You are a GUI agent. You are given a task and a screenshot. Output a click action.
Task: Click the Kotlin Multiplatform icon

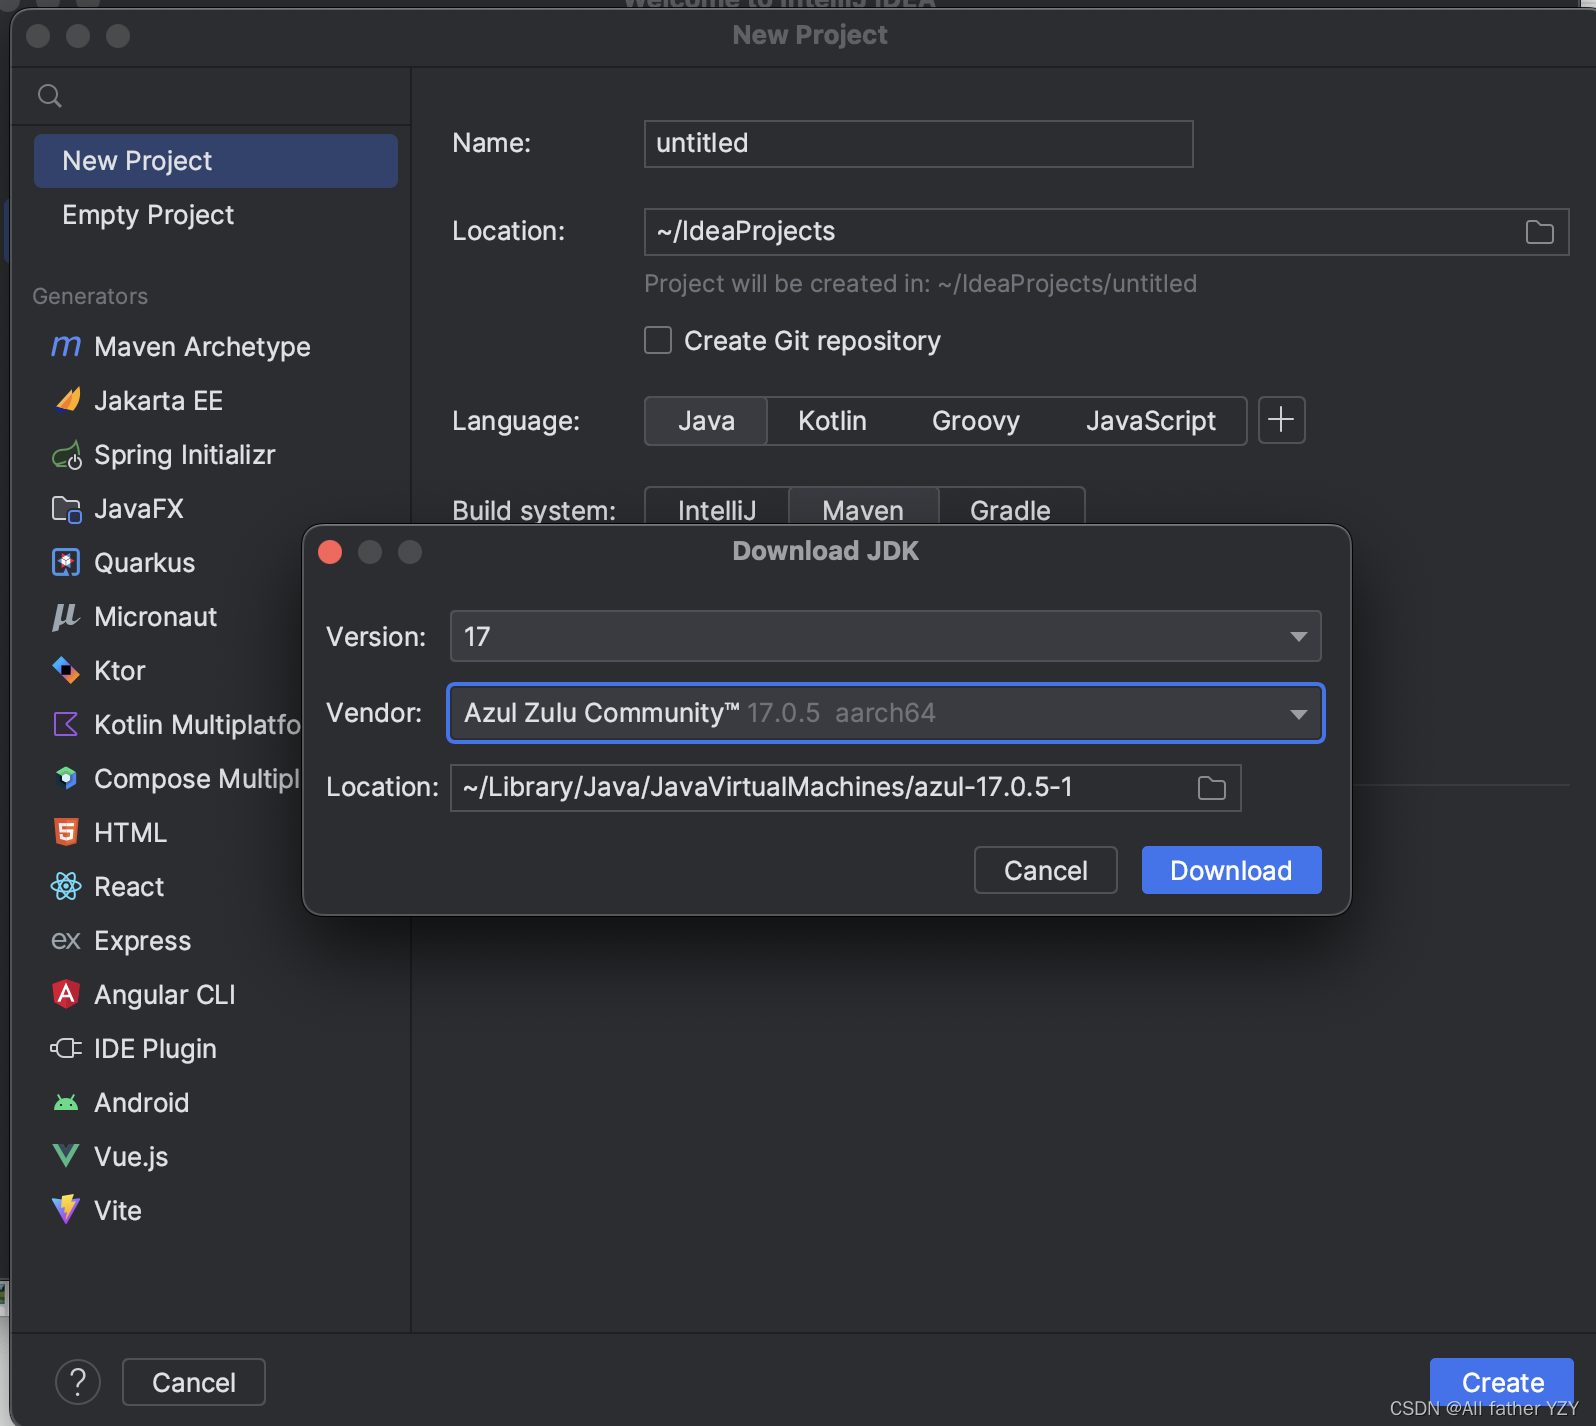[66, 725]
